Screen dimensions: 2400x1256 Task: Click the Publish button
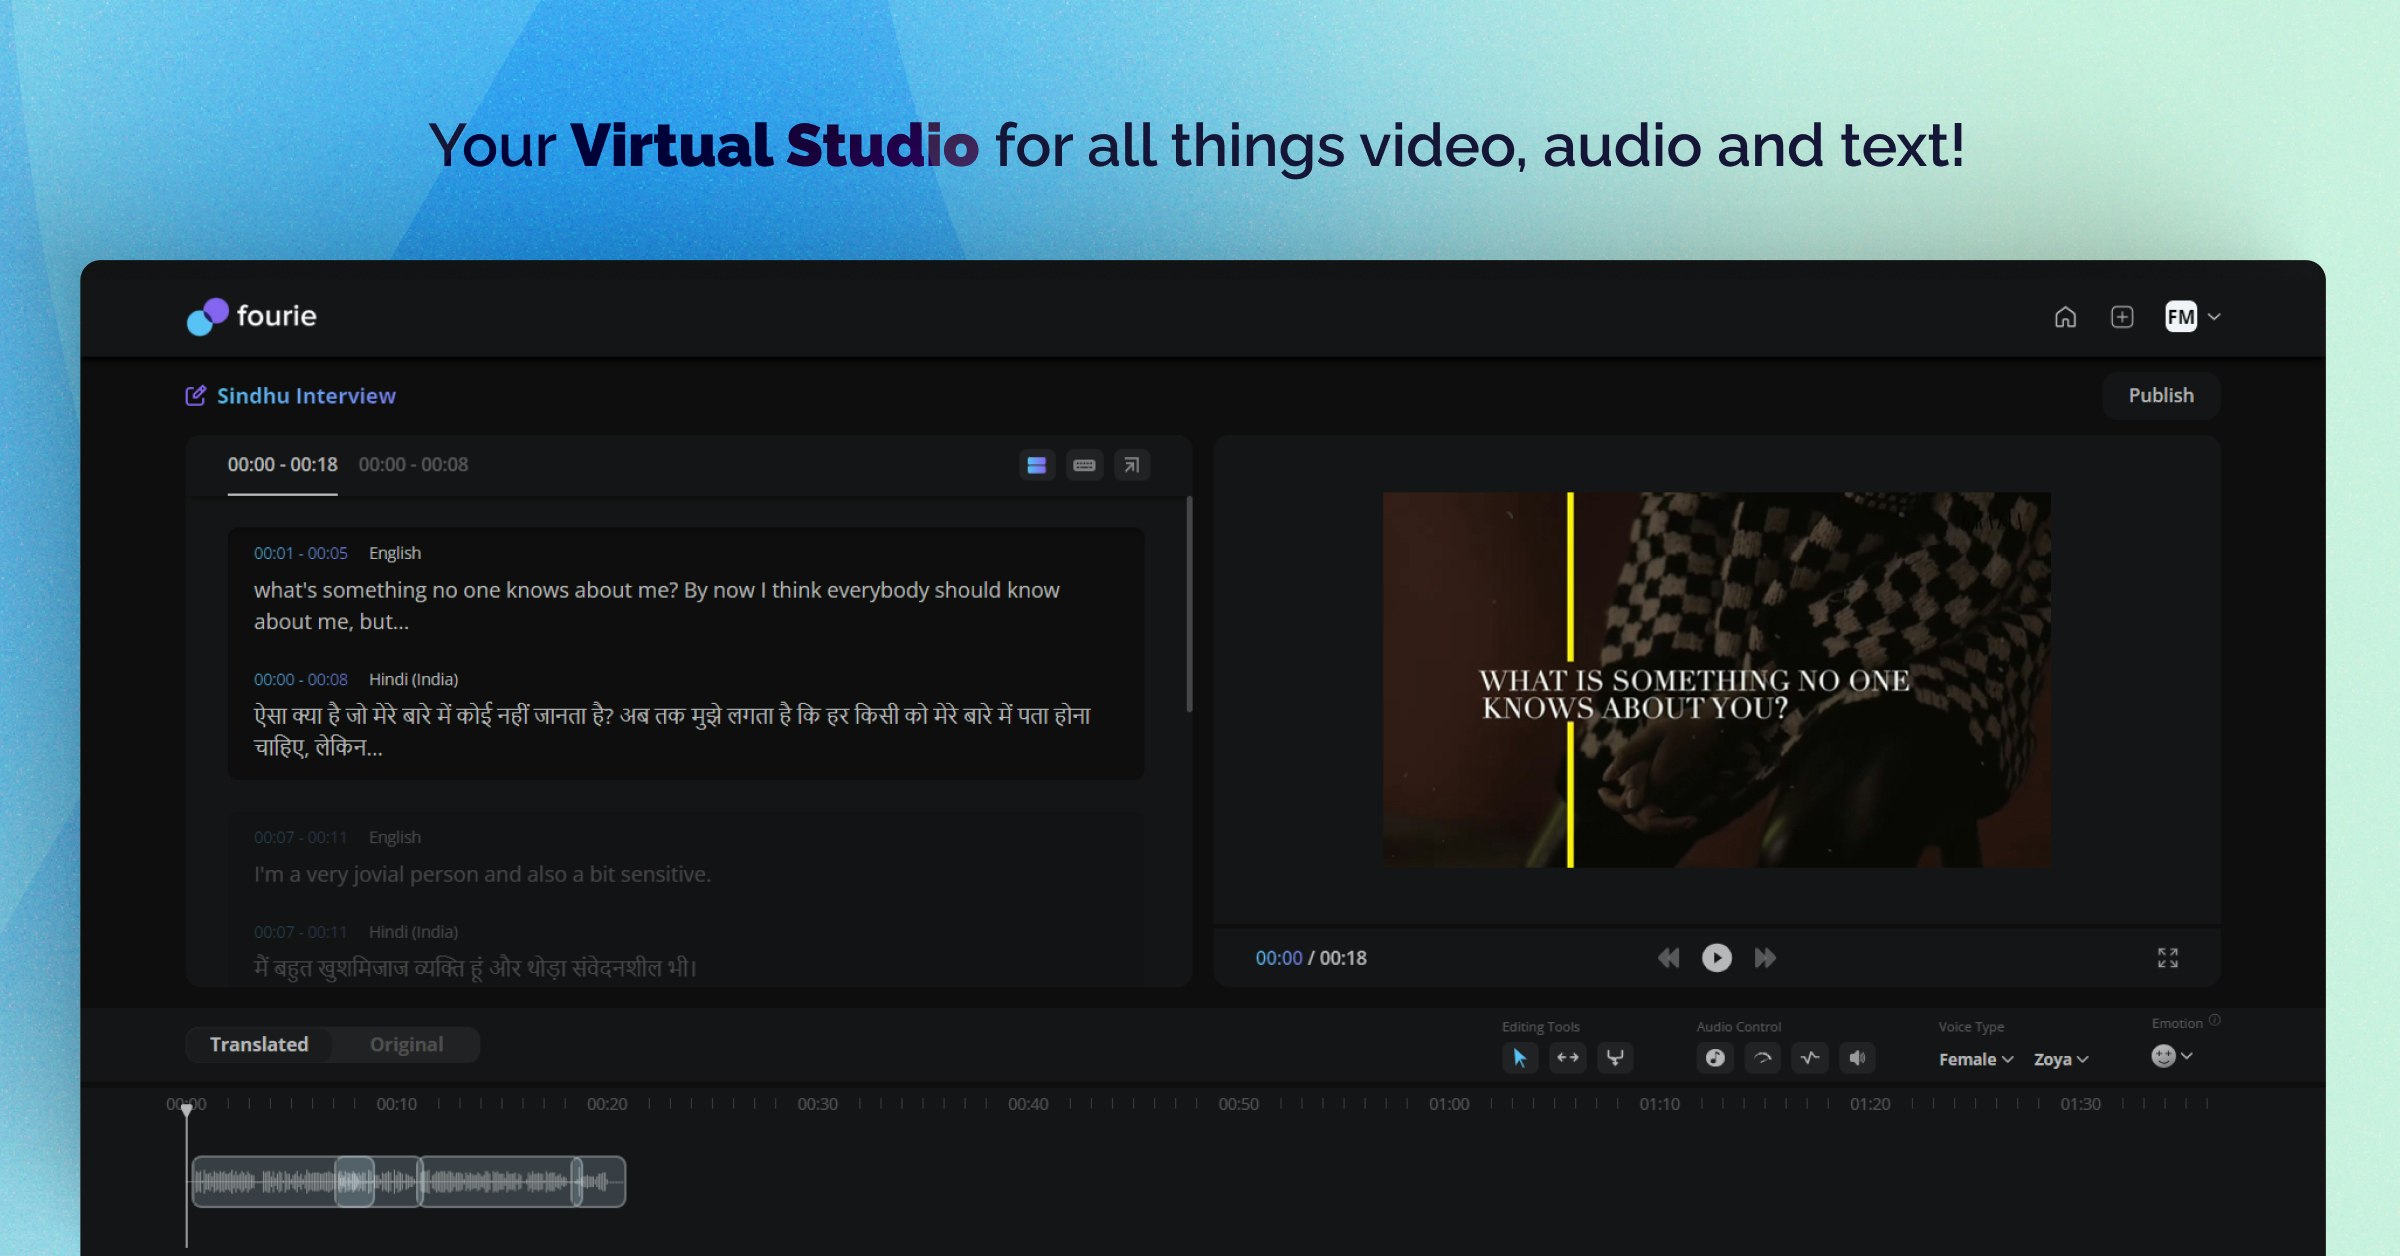[x=2160, y=395]
